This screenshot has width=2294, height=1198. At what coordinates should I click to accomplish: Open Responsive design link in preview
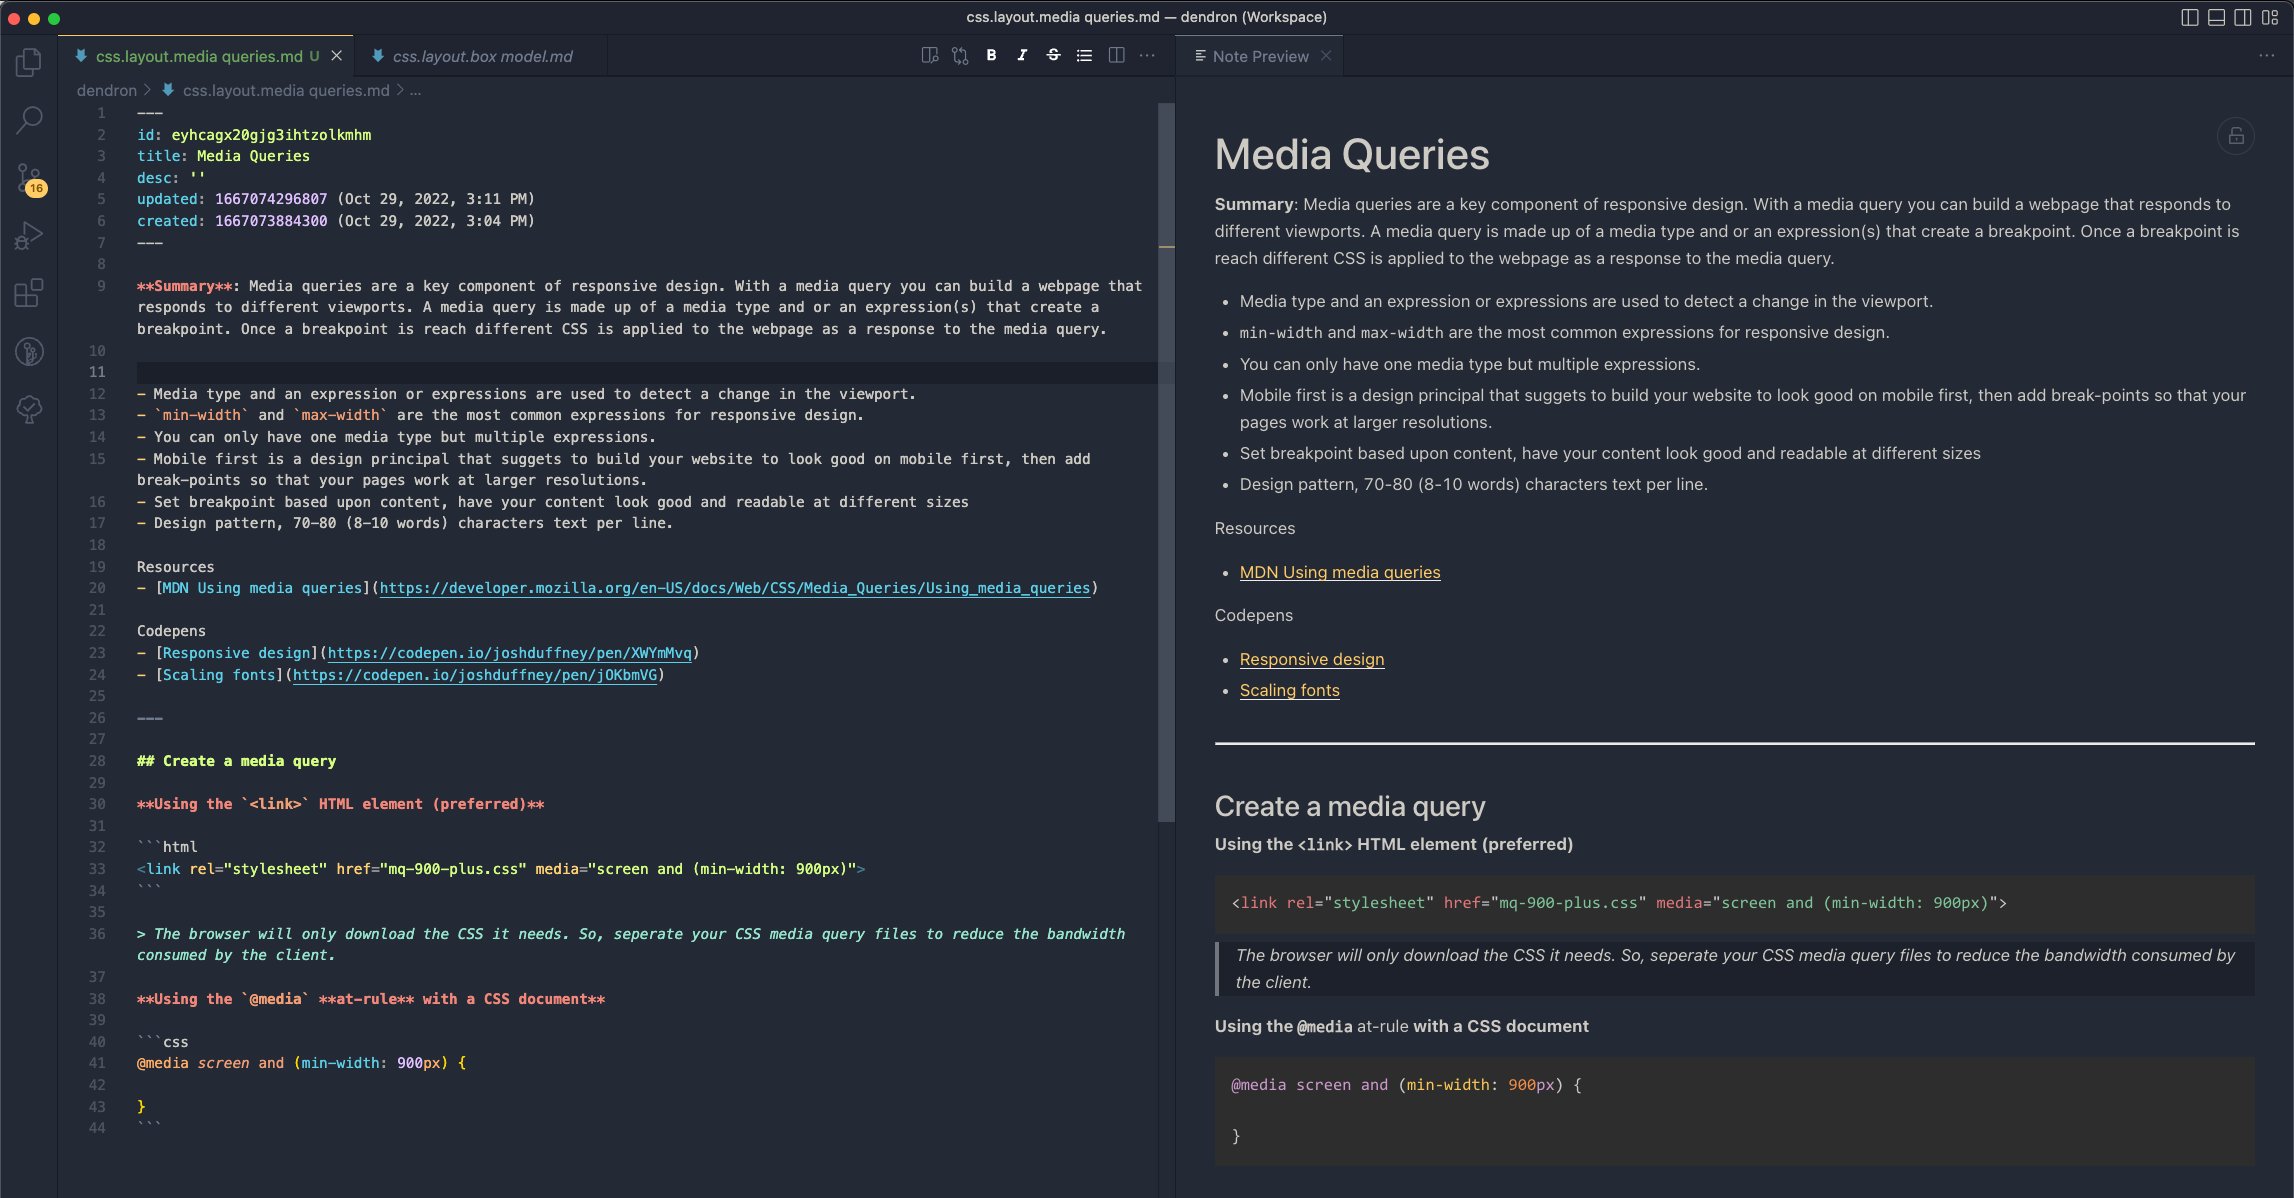pyautogui.click(x=1311, y=659)
